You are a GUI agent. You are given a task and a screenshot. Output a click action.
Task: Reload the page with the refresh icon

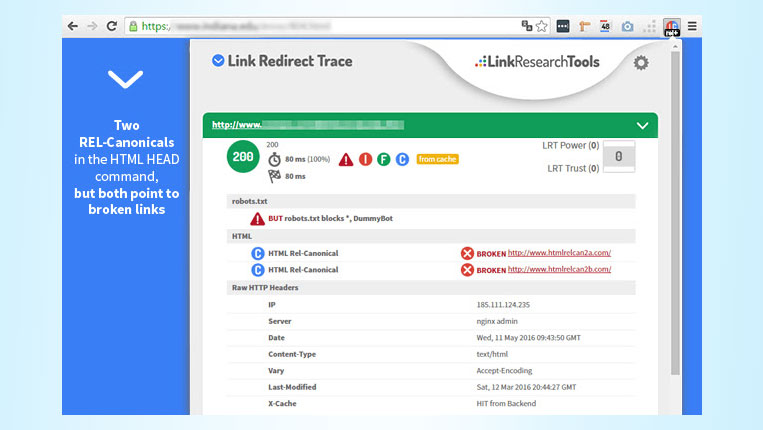[111, 26]
